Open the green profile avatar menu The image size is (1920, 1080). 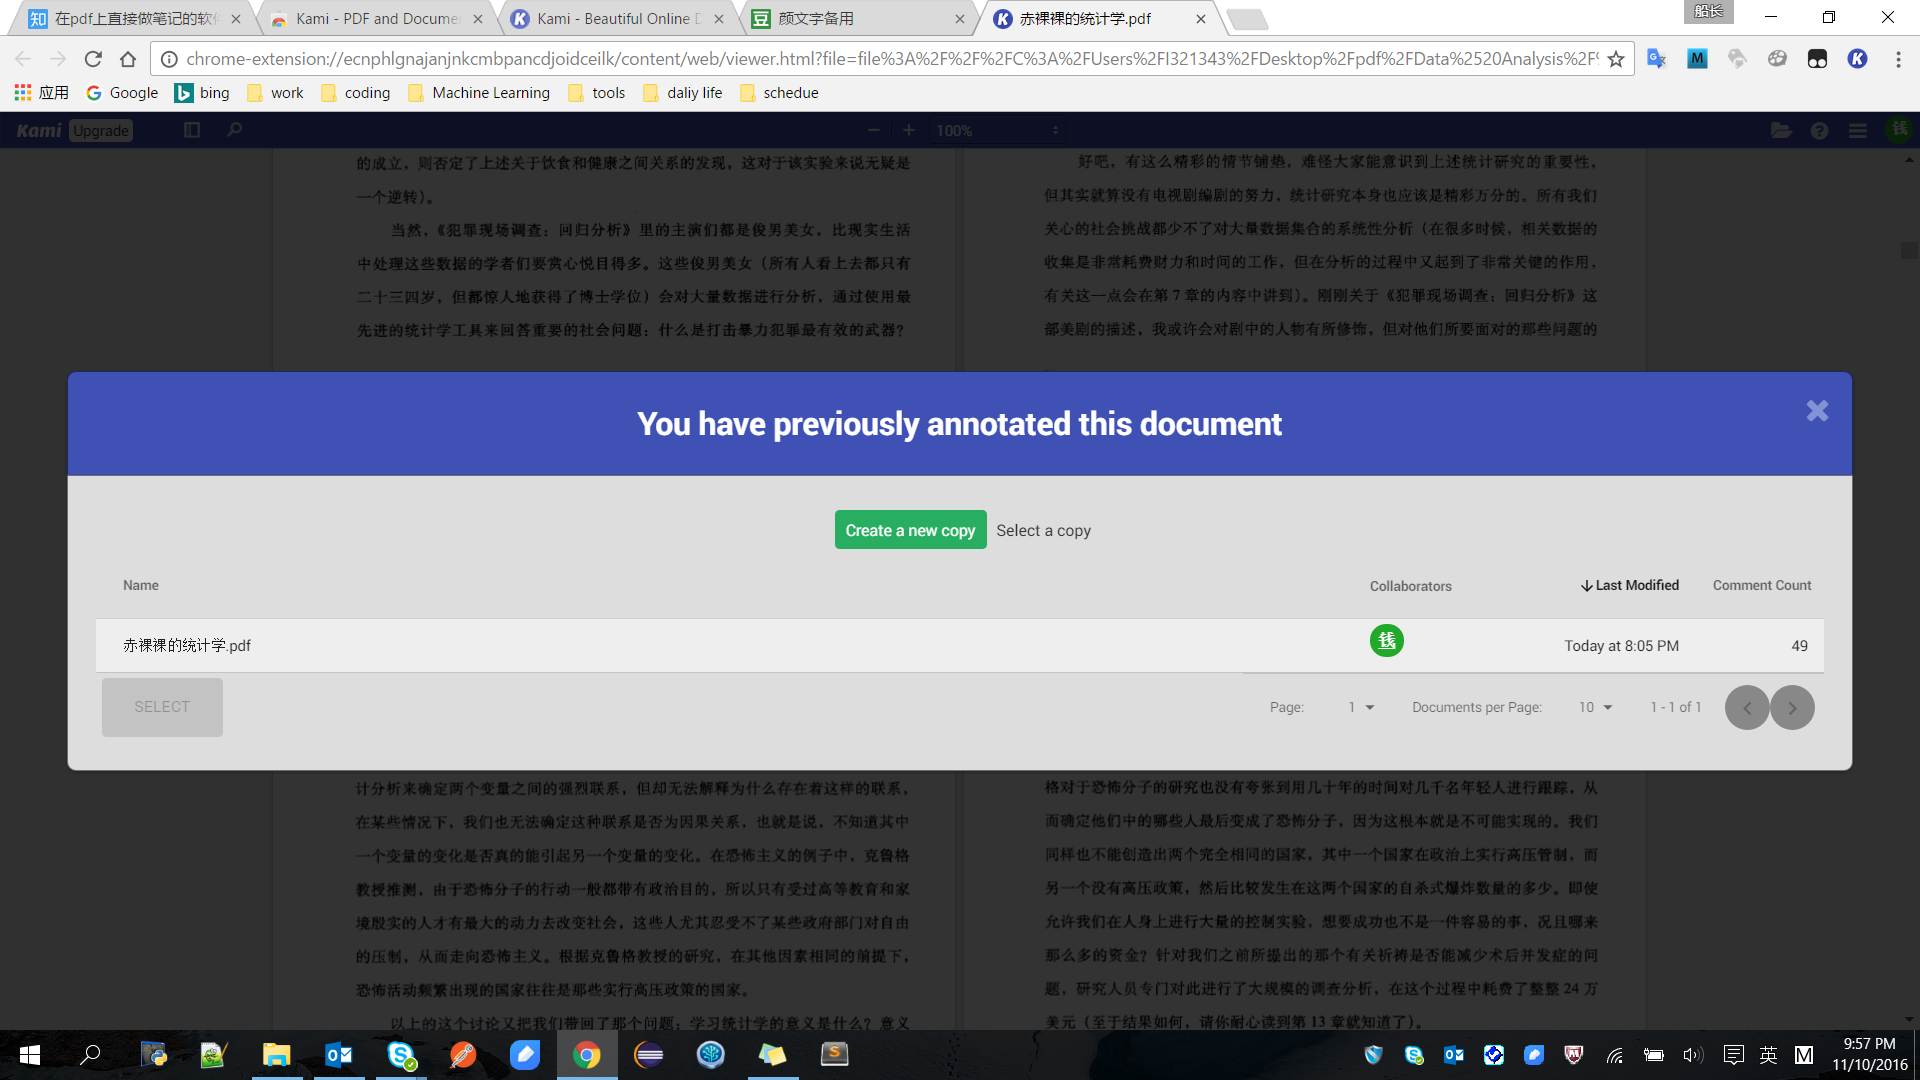pos(1899,130)
